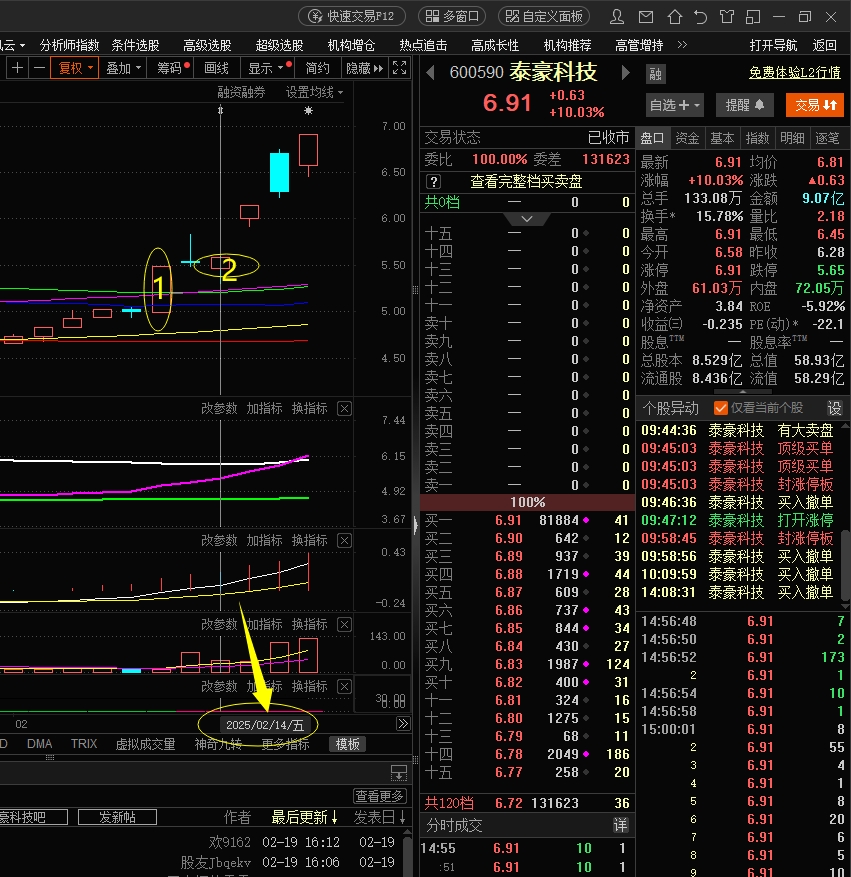Go to the home page icon
The height and width of the screenshot is (877, 851).
pyautogui.click(x=674, y=17)
